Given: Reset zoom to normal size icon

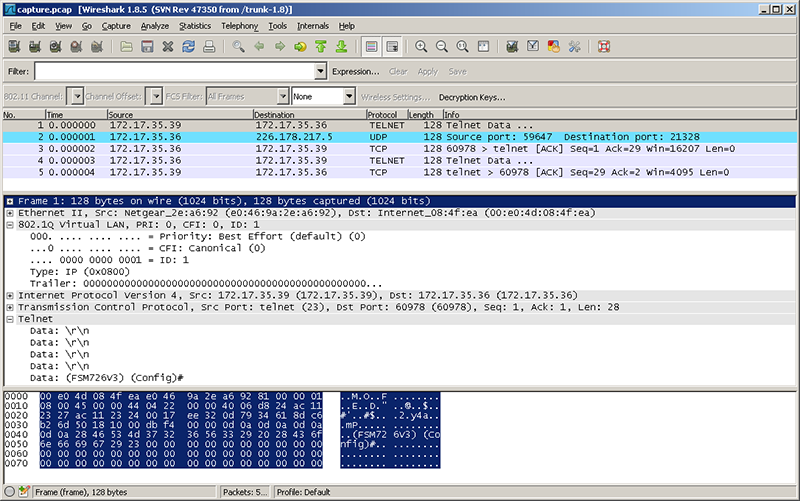Looking at the screenshot, I should 462,47.
